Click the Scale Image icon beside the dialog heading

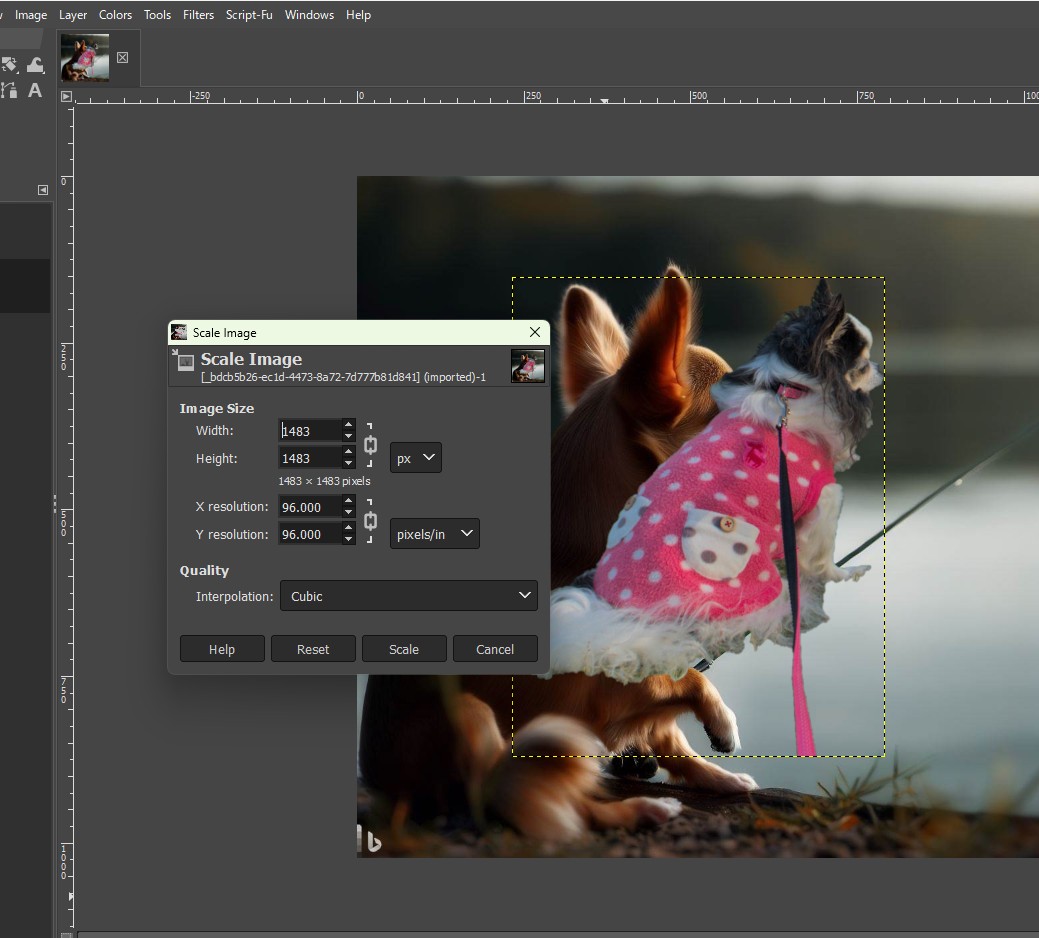(x=184, y=362)
